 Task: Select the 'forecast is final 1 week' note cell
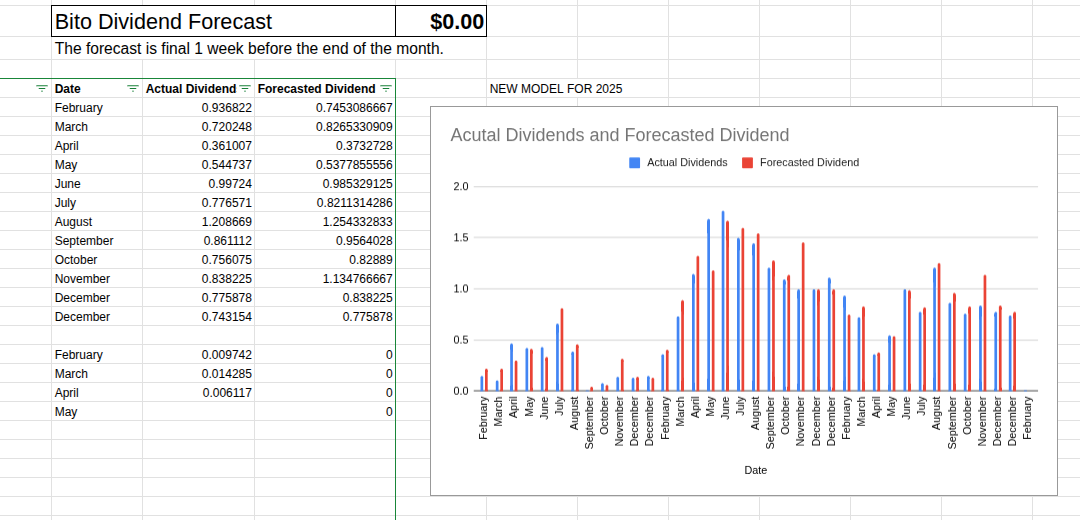coord(249,49)
